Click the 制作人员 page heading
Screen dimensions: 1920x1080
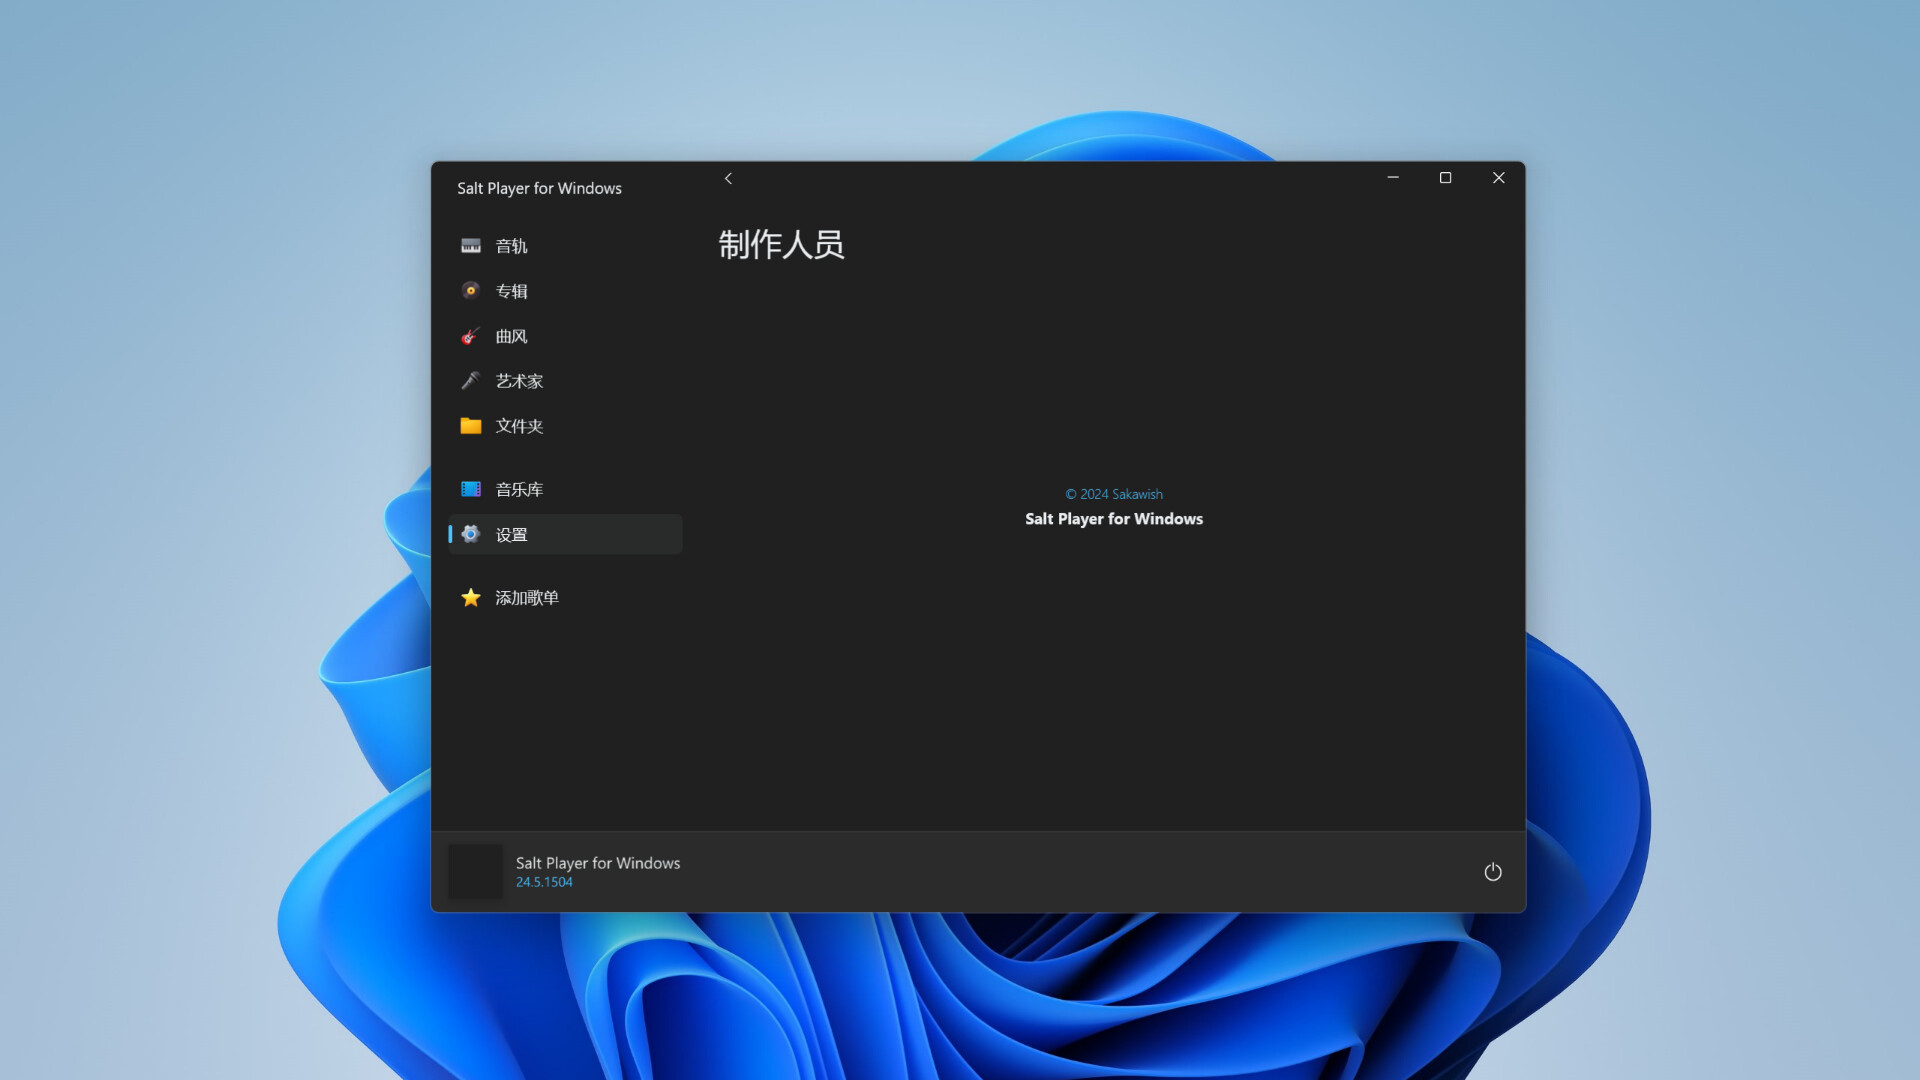tap(781, 246)
